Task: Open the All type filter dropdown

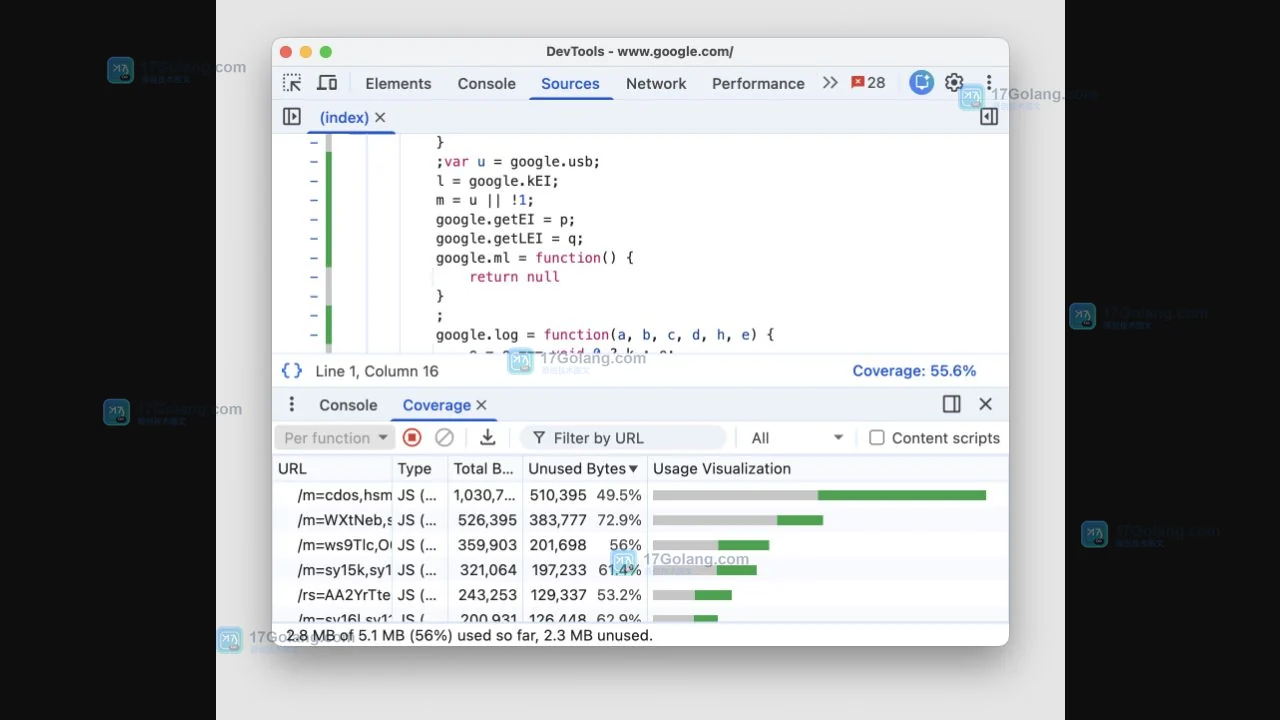Action: 796,438
